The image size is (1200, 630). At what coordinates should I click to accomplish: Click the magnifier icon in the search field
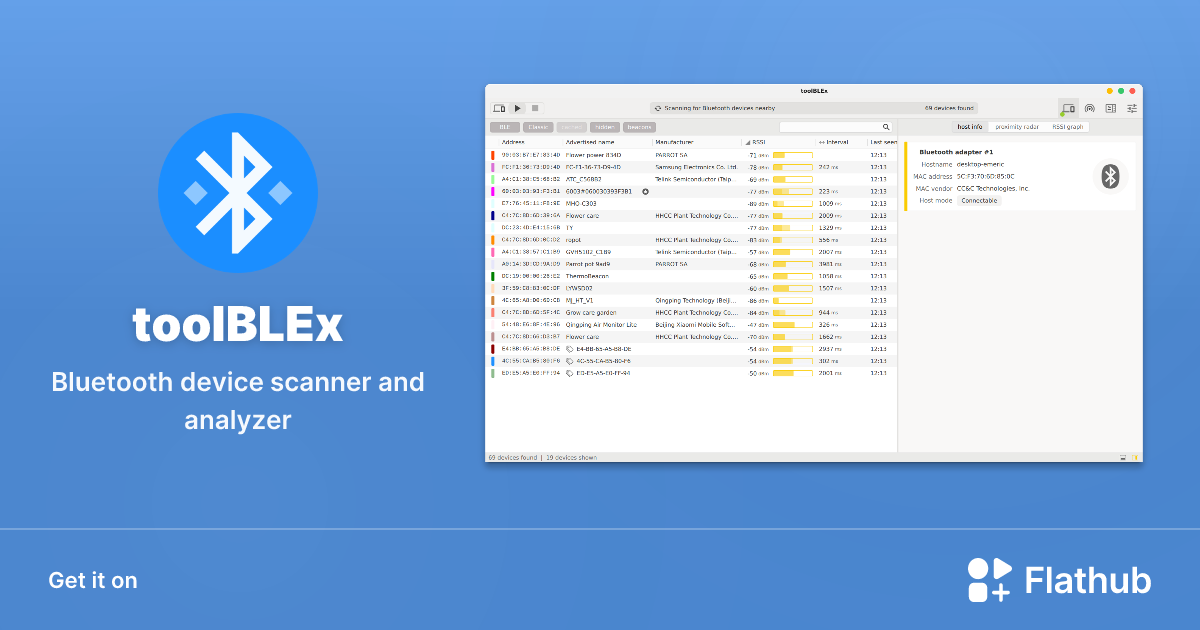tap(886, 127)
